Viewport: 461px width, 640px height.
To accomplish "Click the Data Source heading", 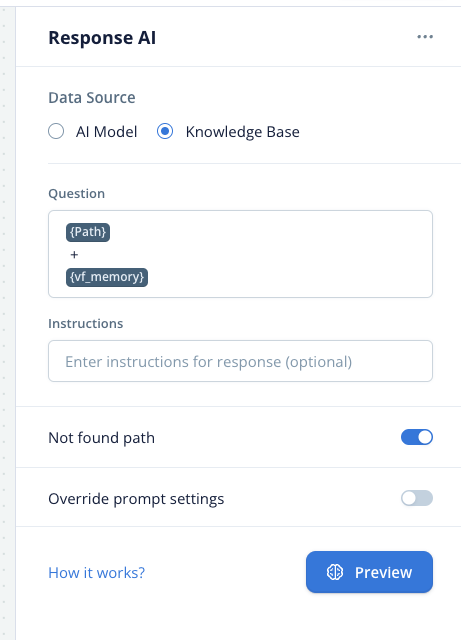I will (92, 98).
